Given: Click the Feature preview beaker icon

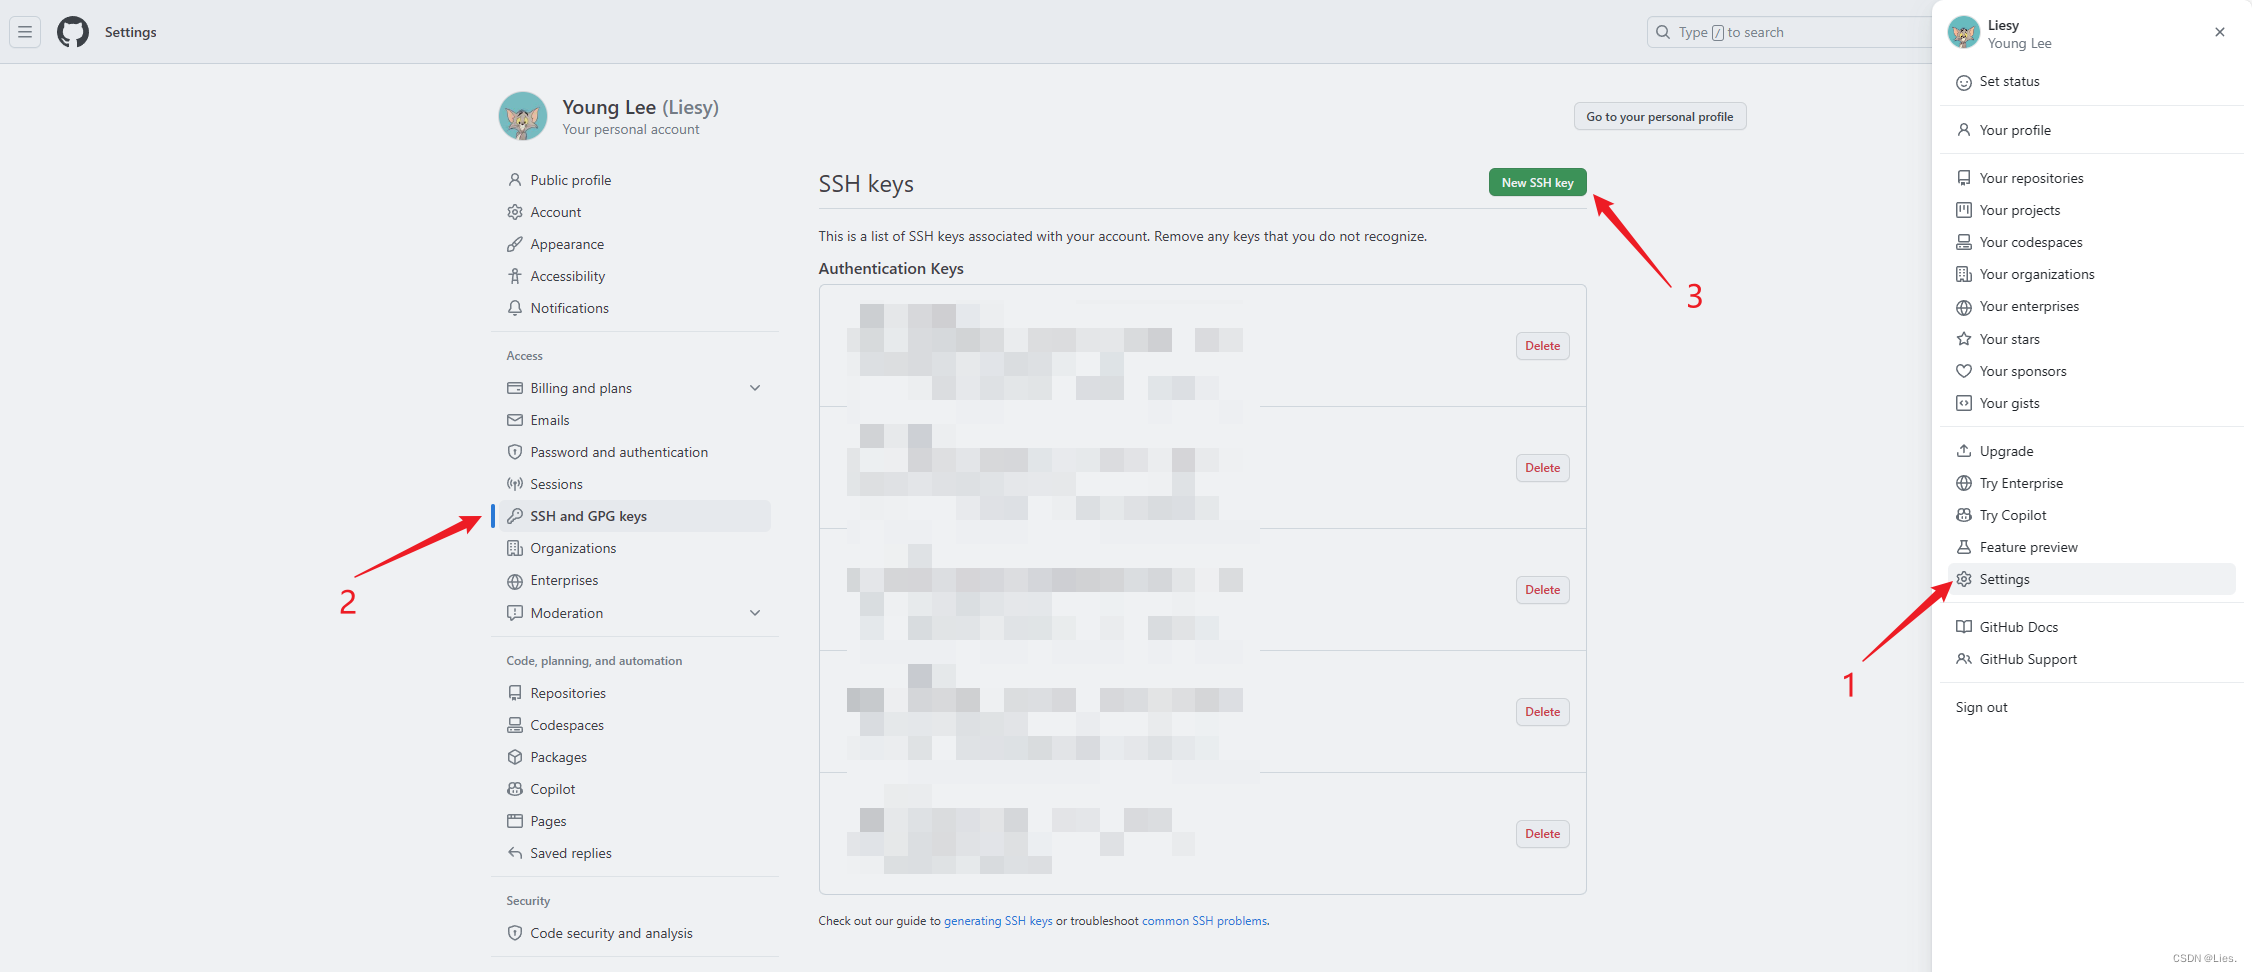Looking at the screenshot, I should pyautogui.click(x=1964, y=547).
